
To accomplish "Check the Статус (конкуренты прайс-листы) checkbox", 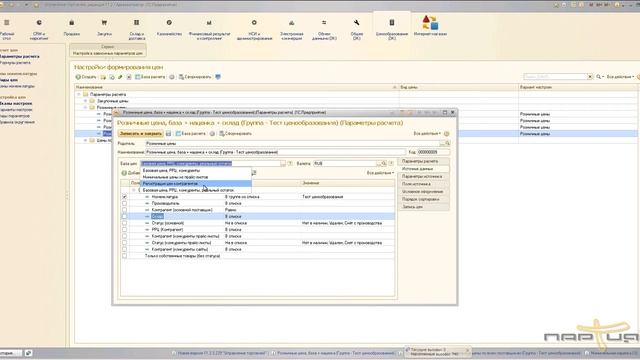I will [x=124, y=242].
